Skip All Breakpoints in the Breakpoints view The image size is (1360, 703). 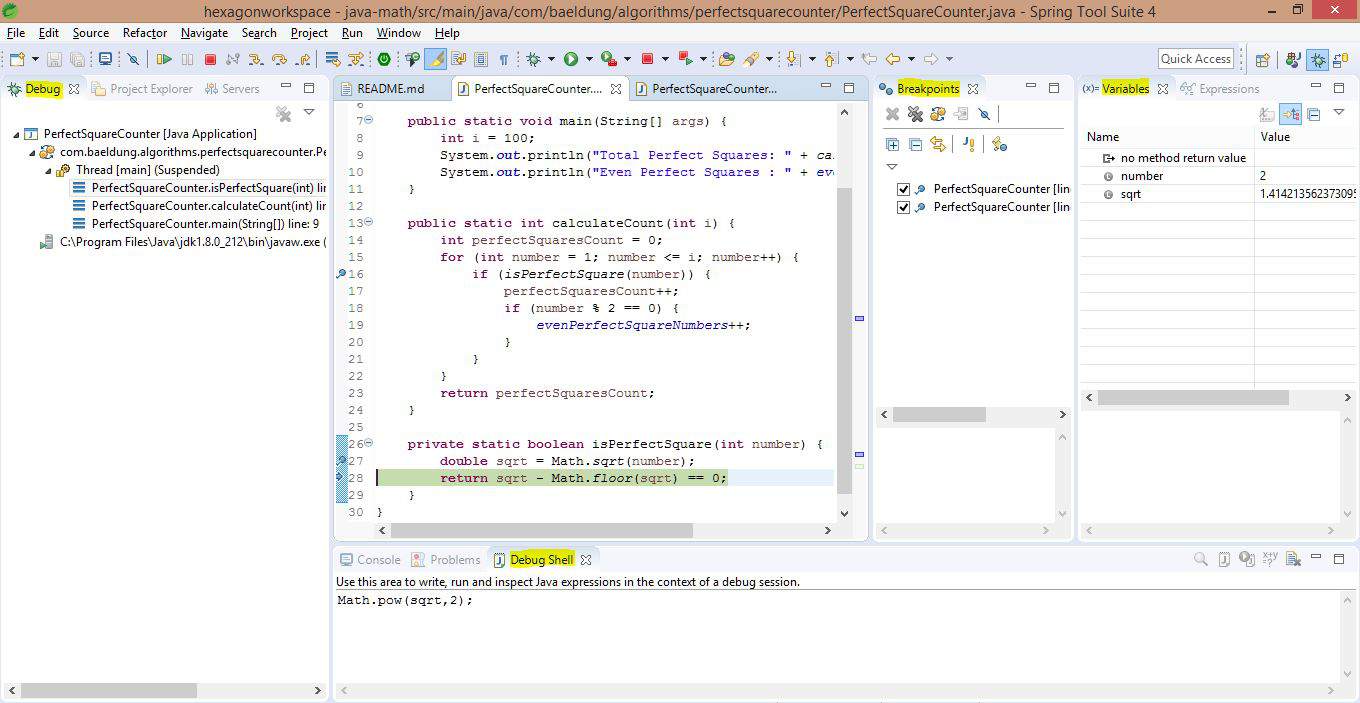(x=984, y=114)
